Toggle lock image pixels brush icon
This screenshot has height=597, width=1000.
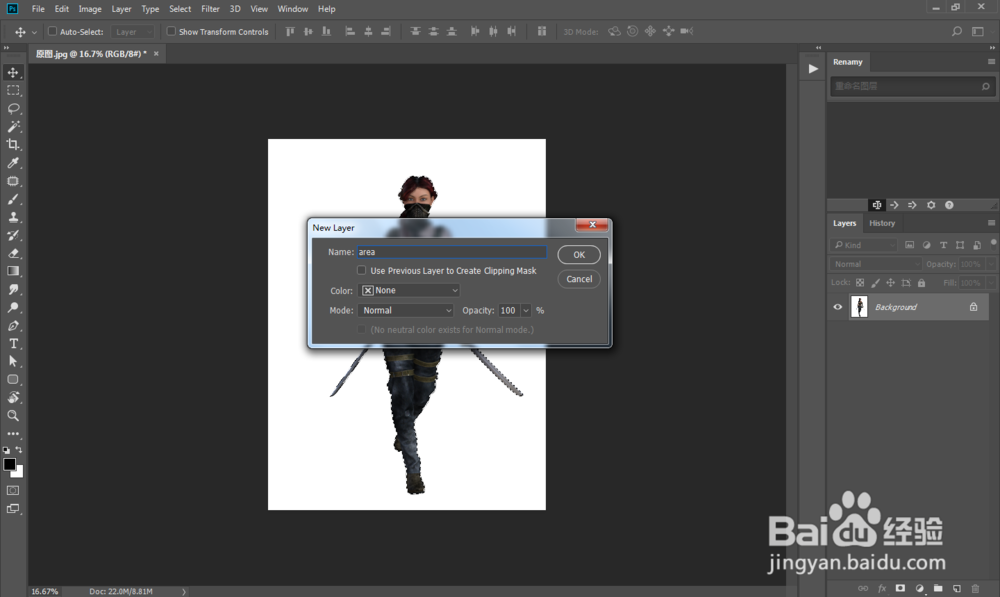coord(875,283)
